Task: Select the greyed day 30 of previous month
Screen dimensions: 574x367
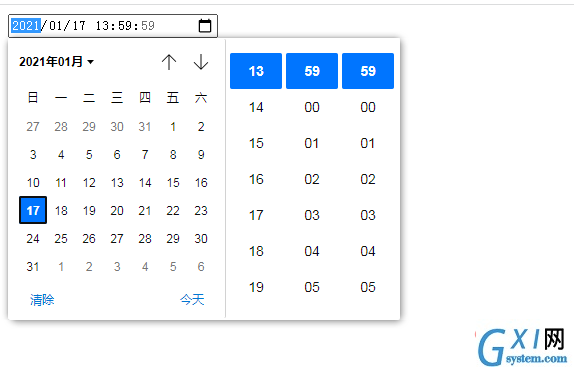Action: 117,127
